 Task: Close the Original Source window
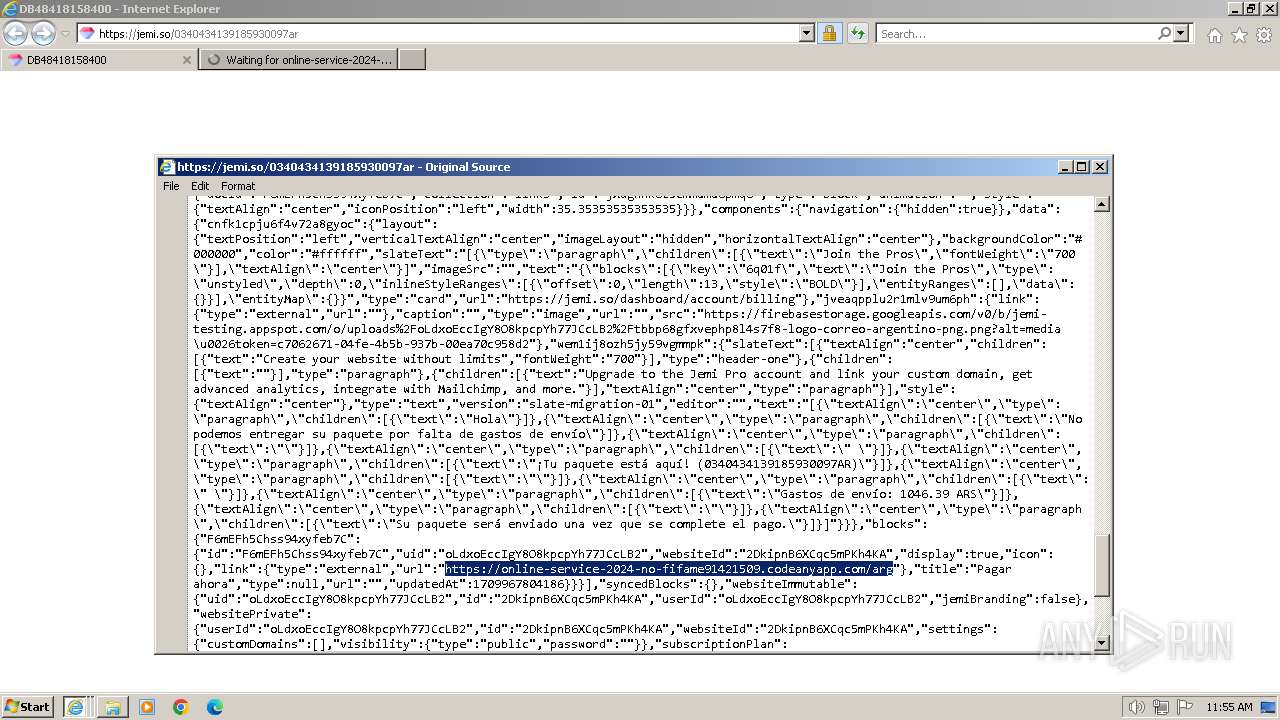pyautogui.click(x=1100, y=167)
